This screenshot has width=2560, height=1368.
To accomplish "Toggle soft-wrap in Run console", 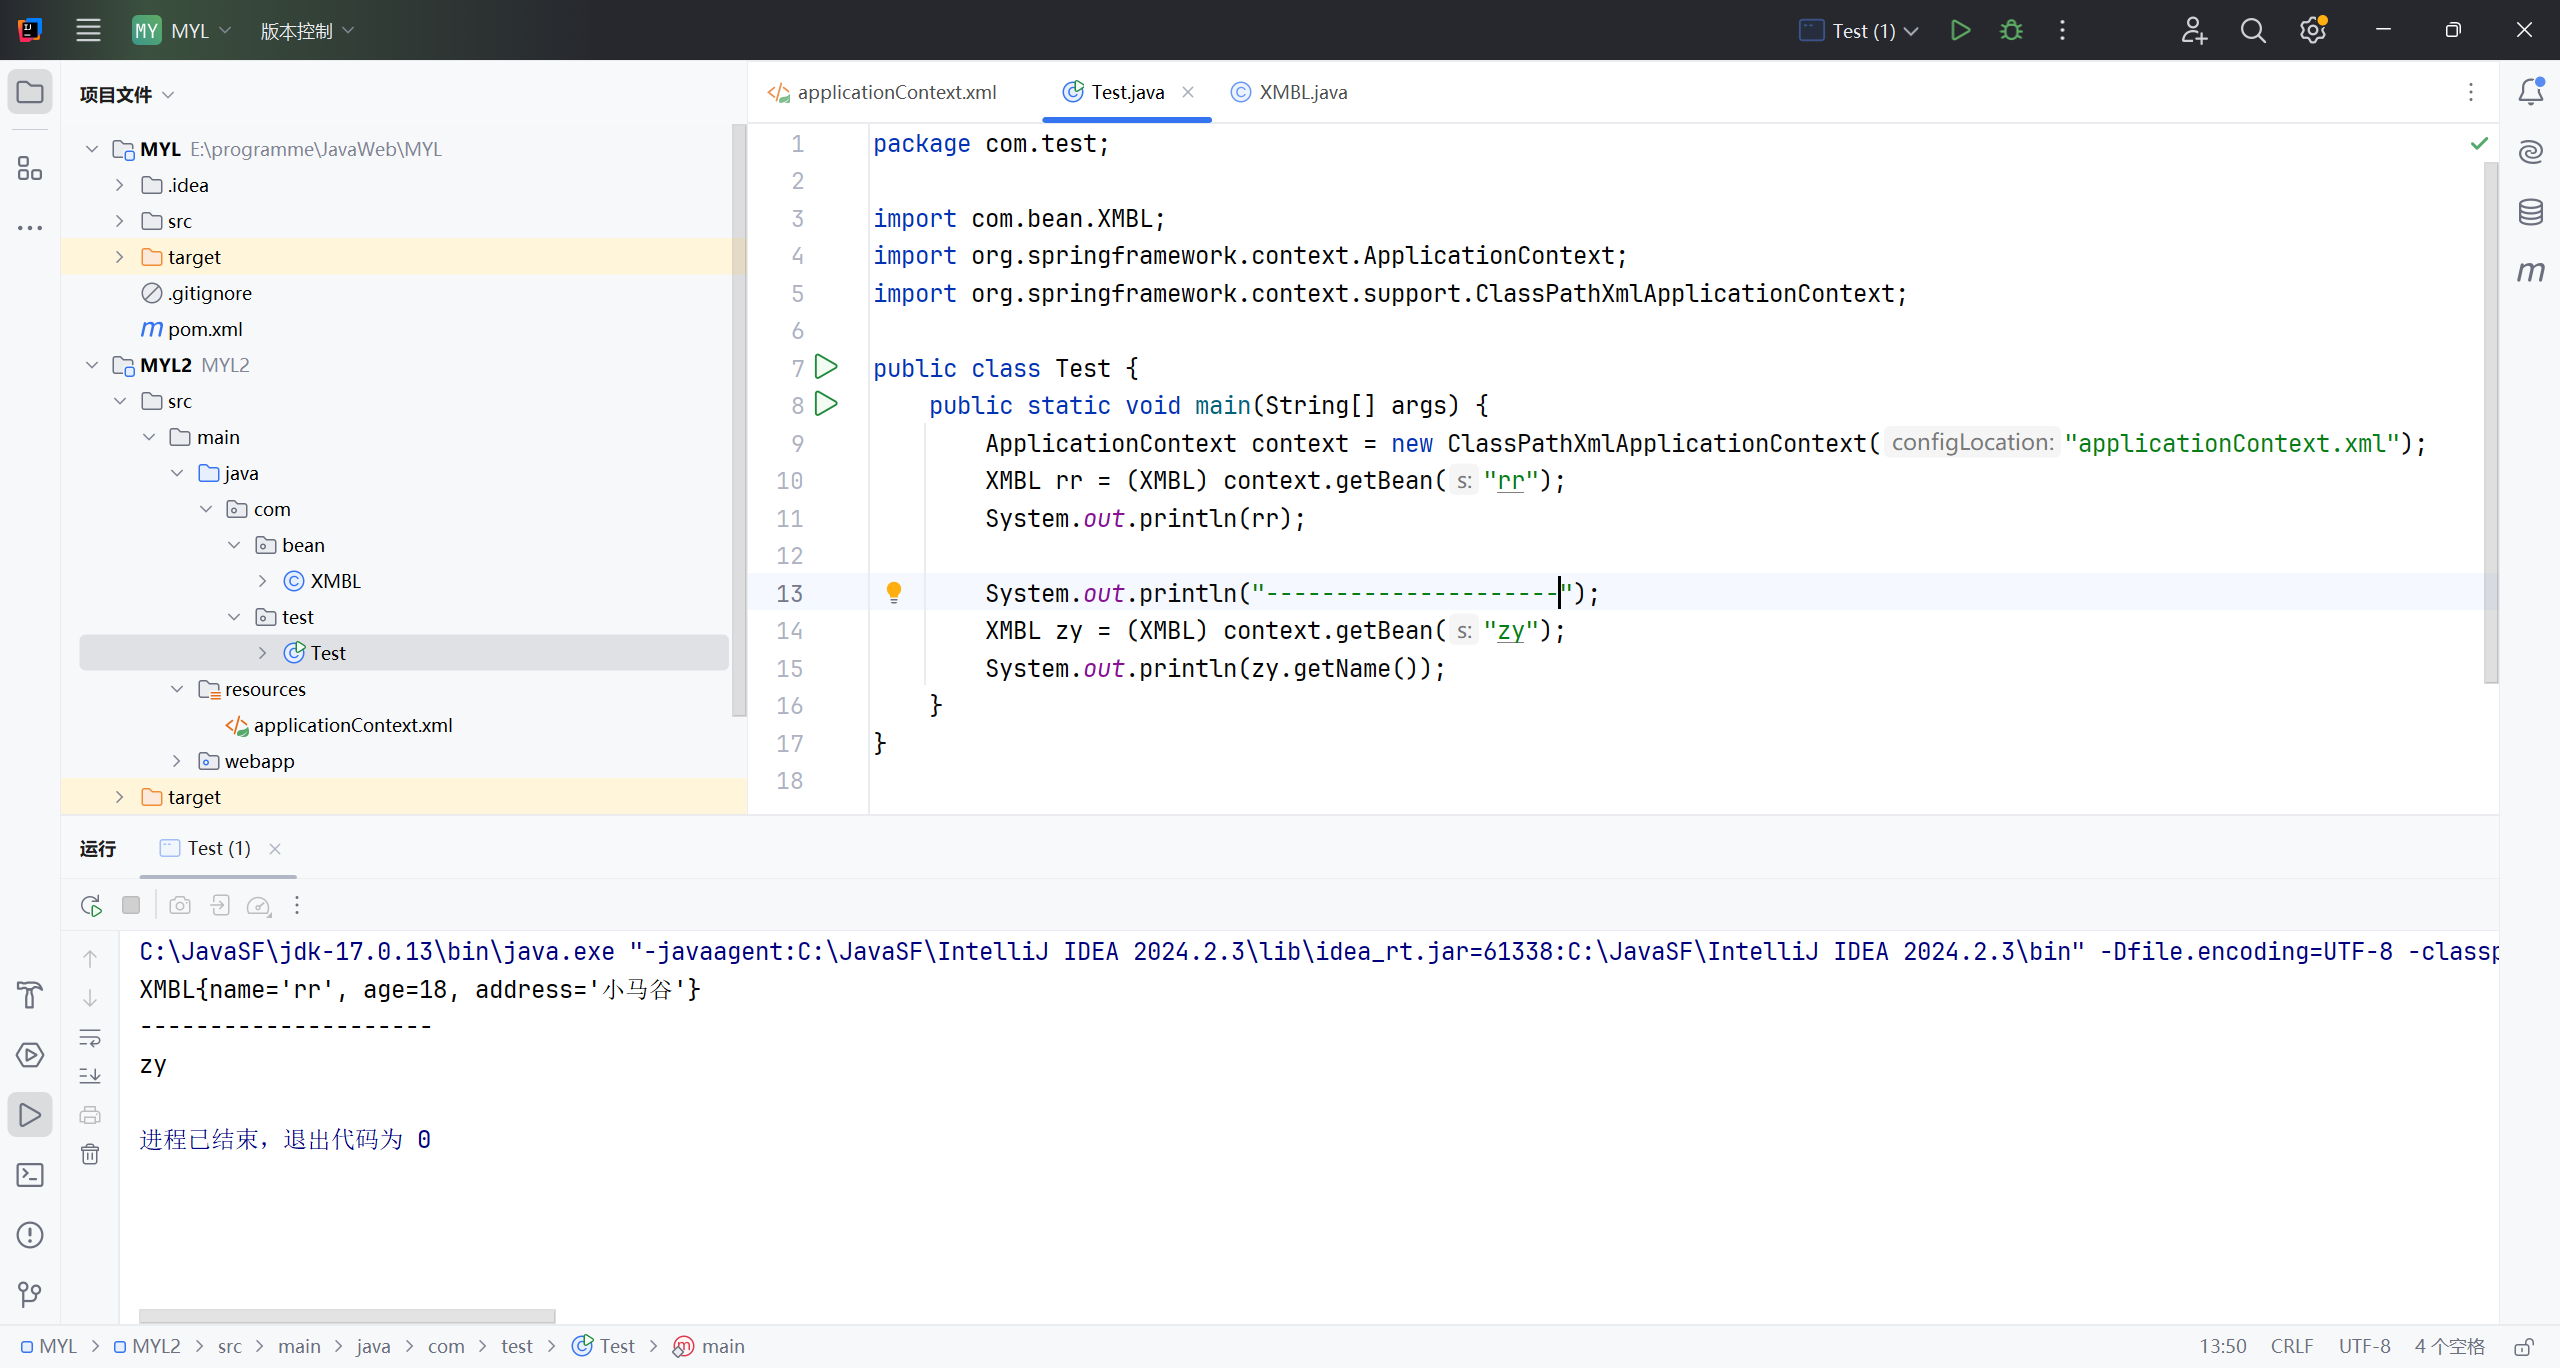I will tap(90, 1037).
